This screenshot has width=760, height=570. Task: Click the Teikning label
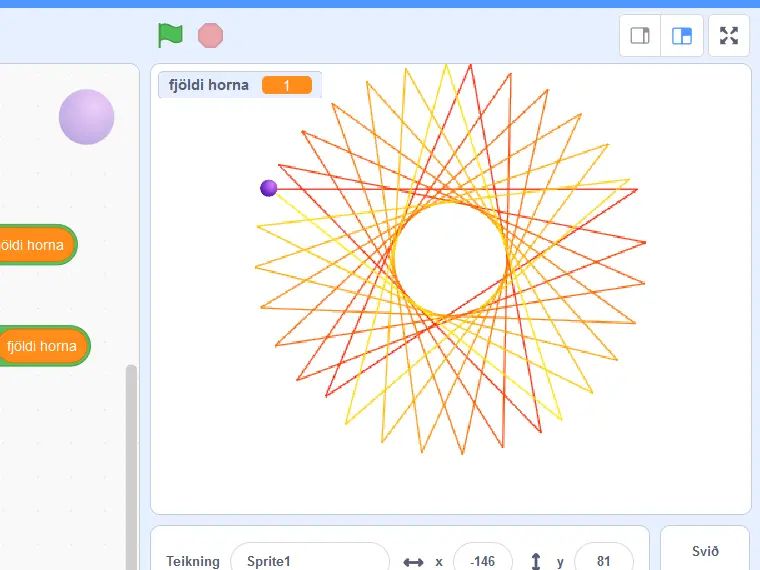coord(193,561)
